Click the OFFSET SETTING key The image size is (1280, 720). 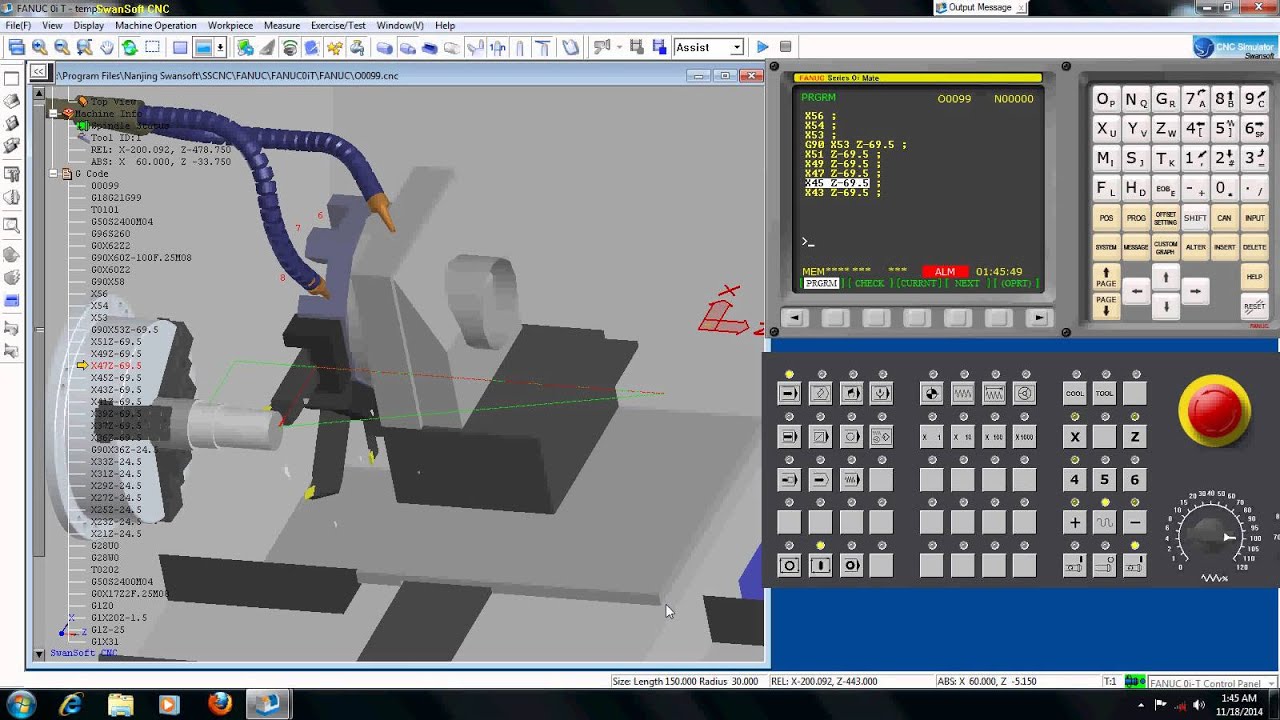(x=1165, y=218)
